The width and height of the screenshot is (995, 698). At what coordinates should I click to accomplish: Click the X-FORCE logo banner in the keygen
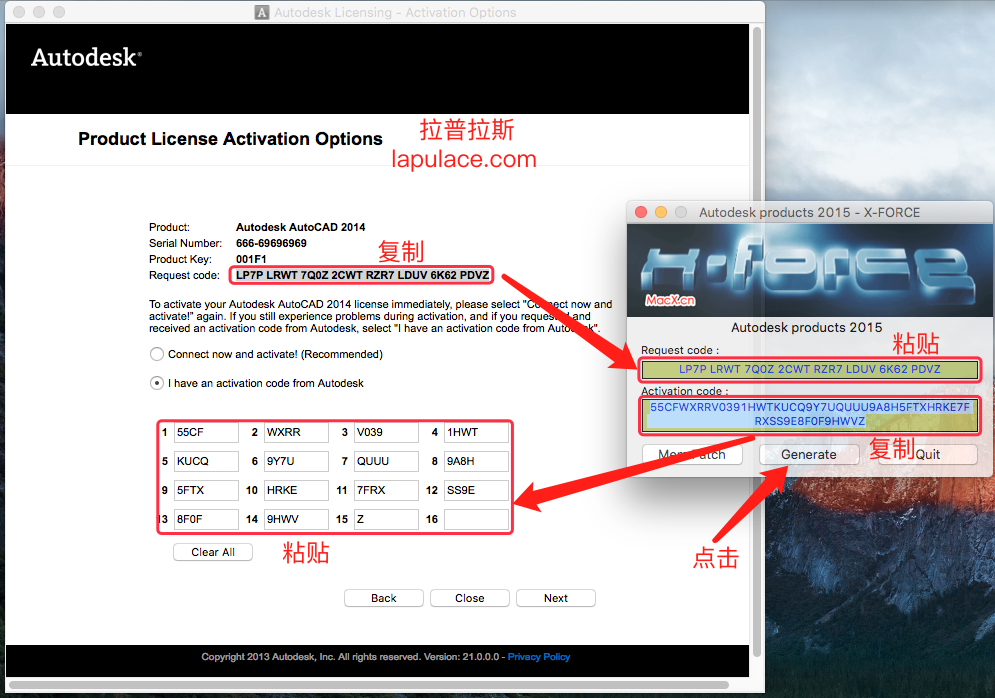[809, 265]
